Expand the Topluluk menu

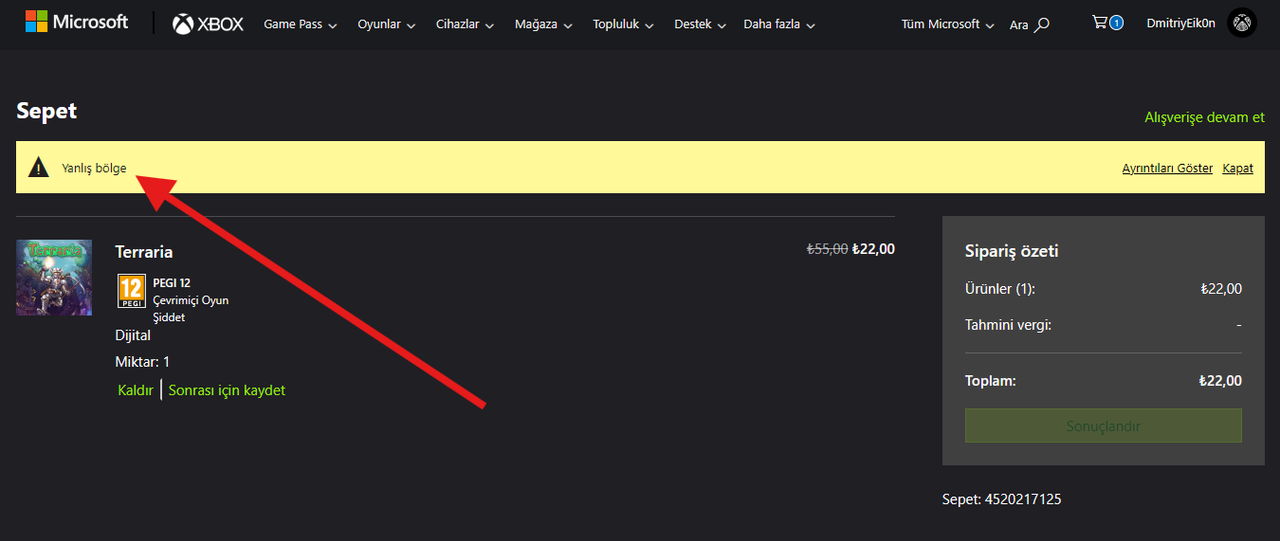(623, 24)
